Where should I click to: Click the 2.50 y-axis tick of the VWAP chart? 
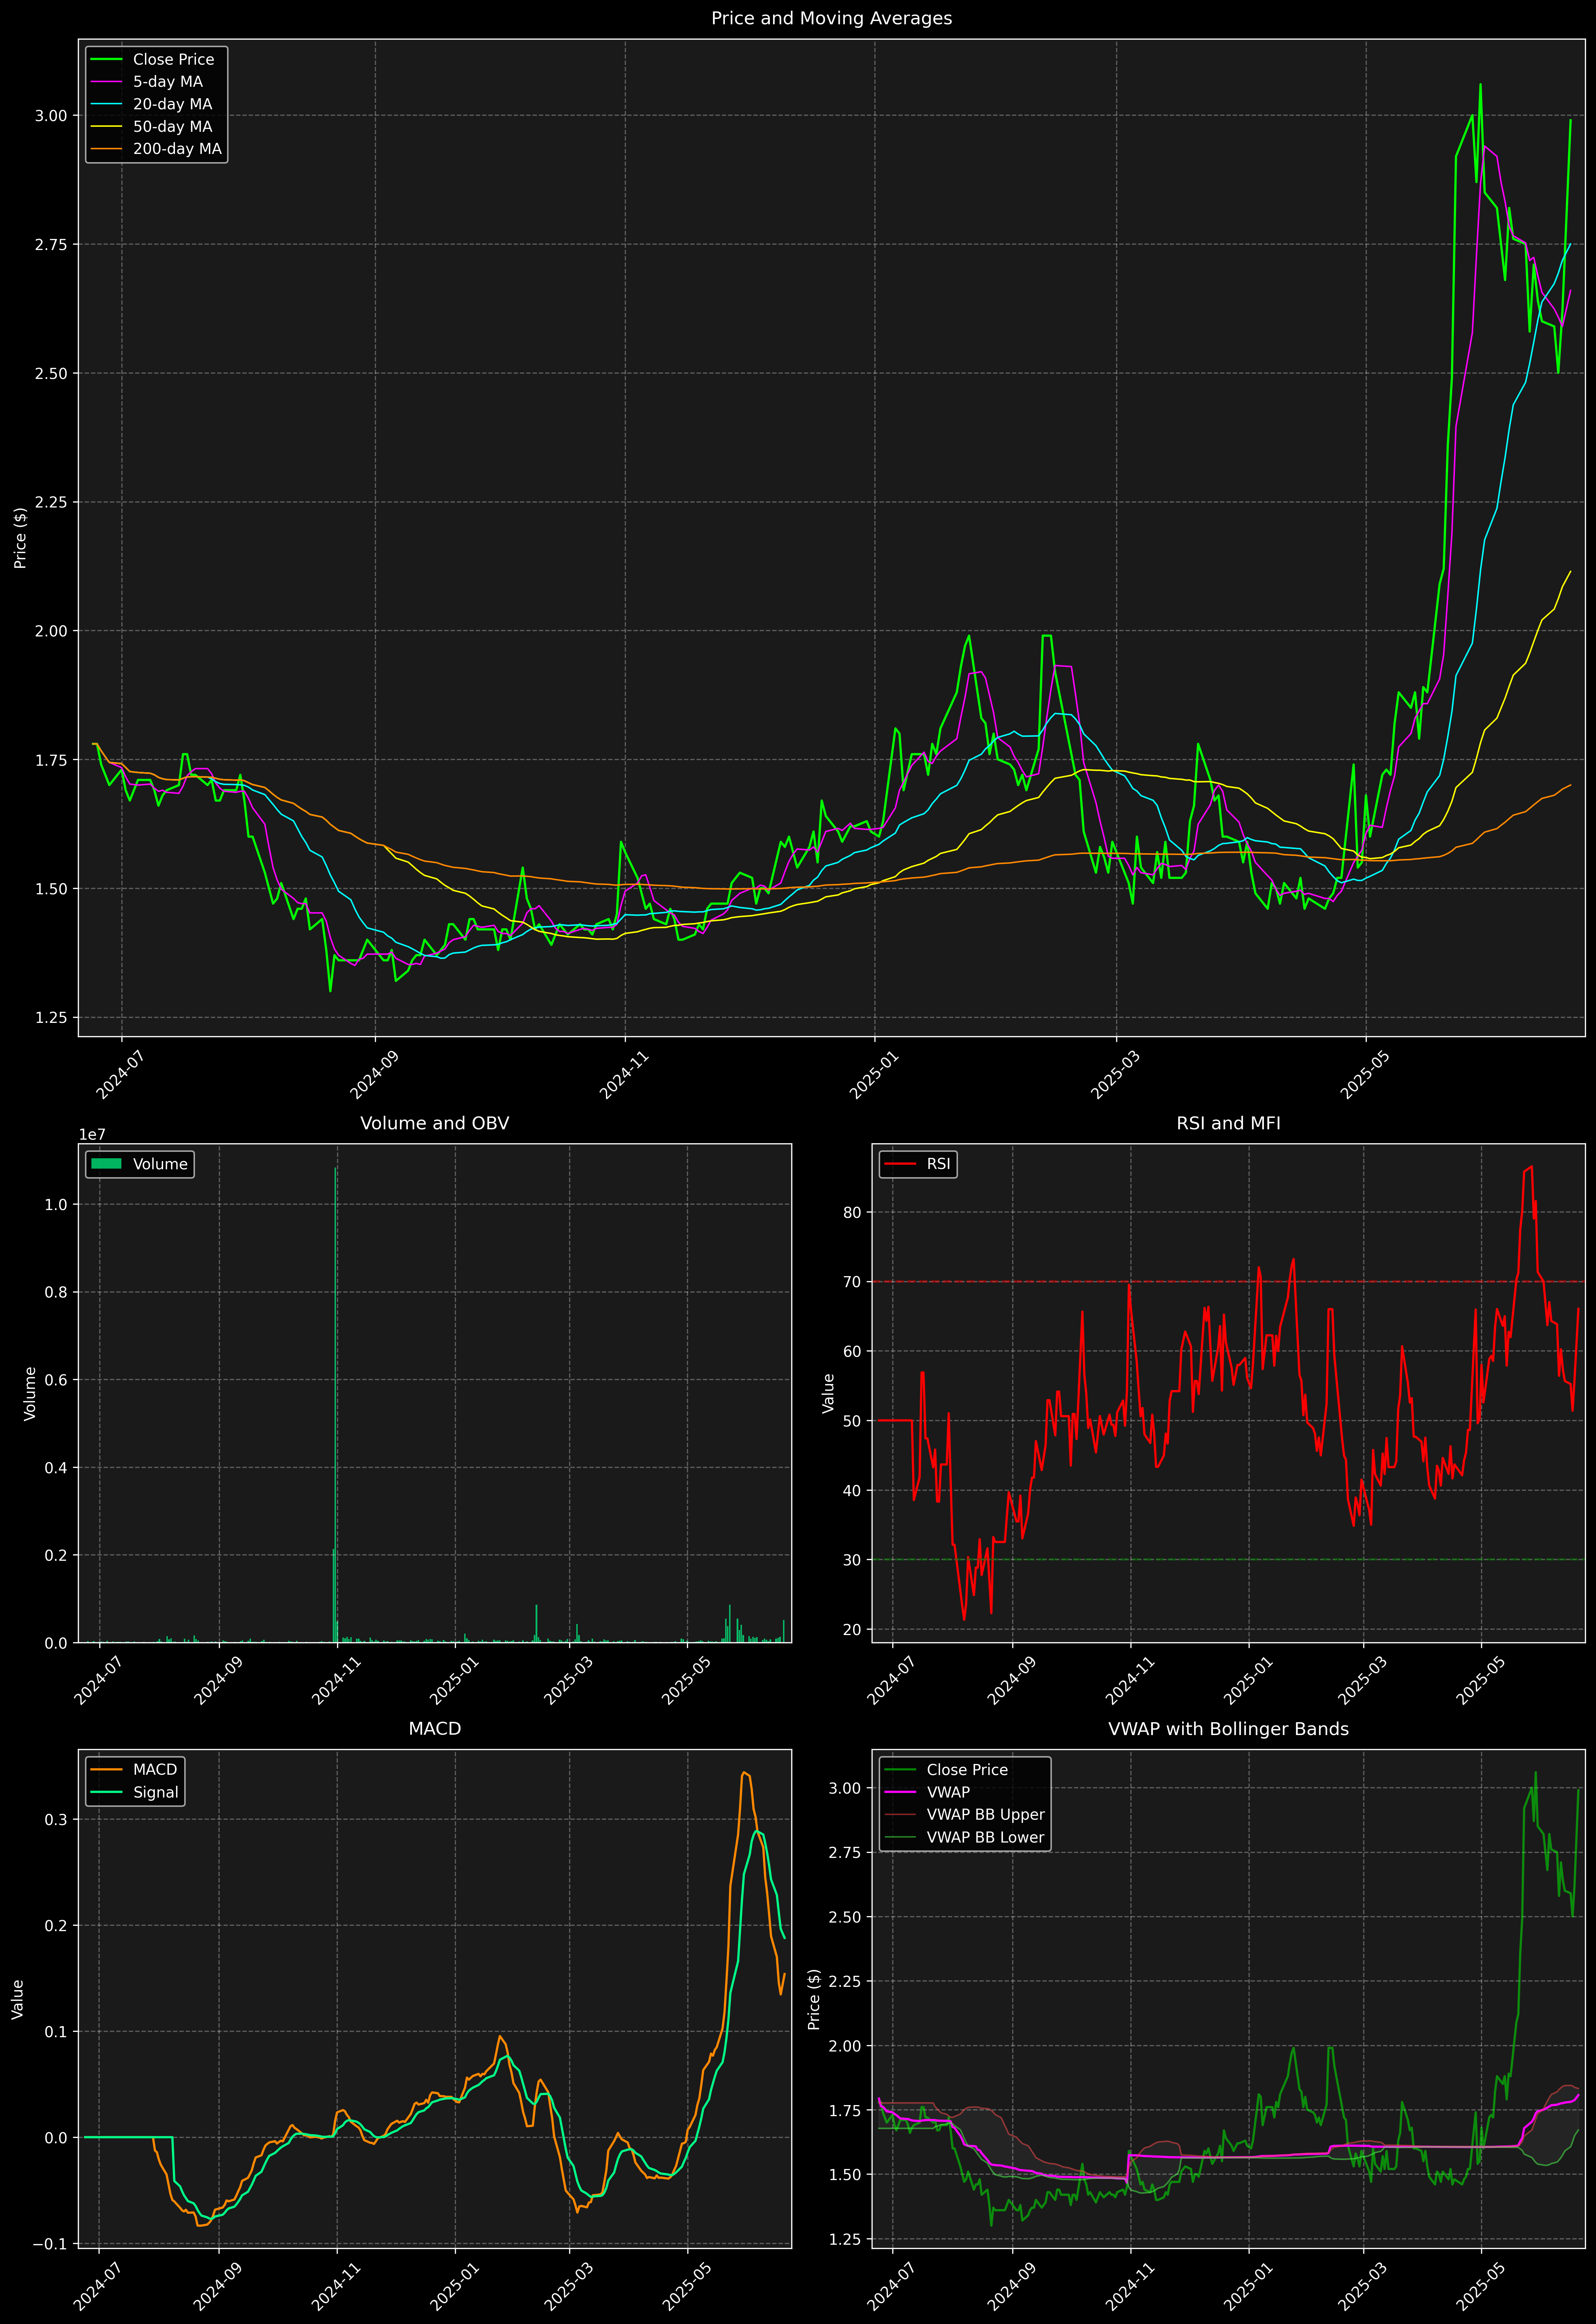[845, 1916]
